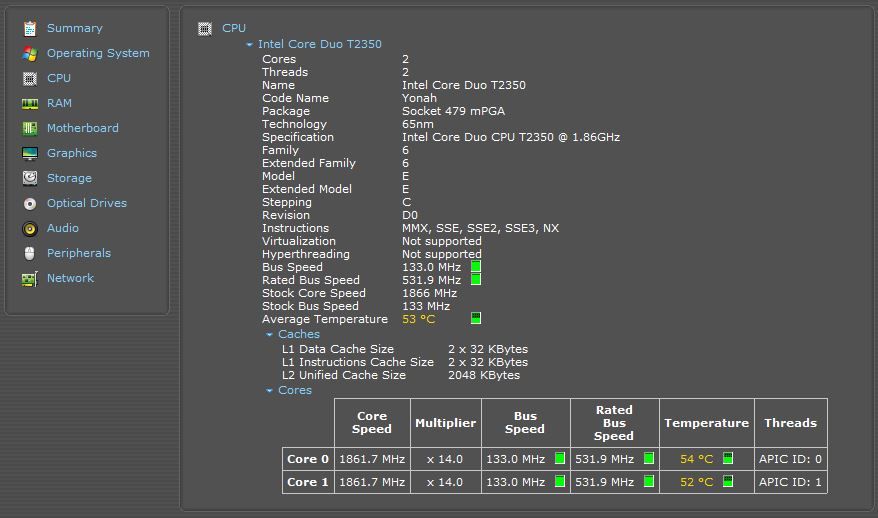Image resolution: width=878 pixels, height=518 pixels.
Task: Click the Virtualization Not supported value
Action: coord(442,241)
